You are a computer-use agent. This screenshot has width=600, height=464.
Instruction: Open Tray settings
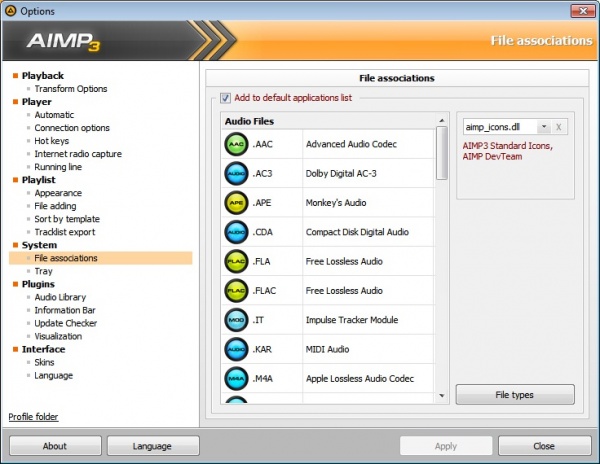(43, 271)
